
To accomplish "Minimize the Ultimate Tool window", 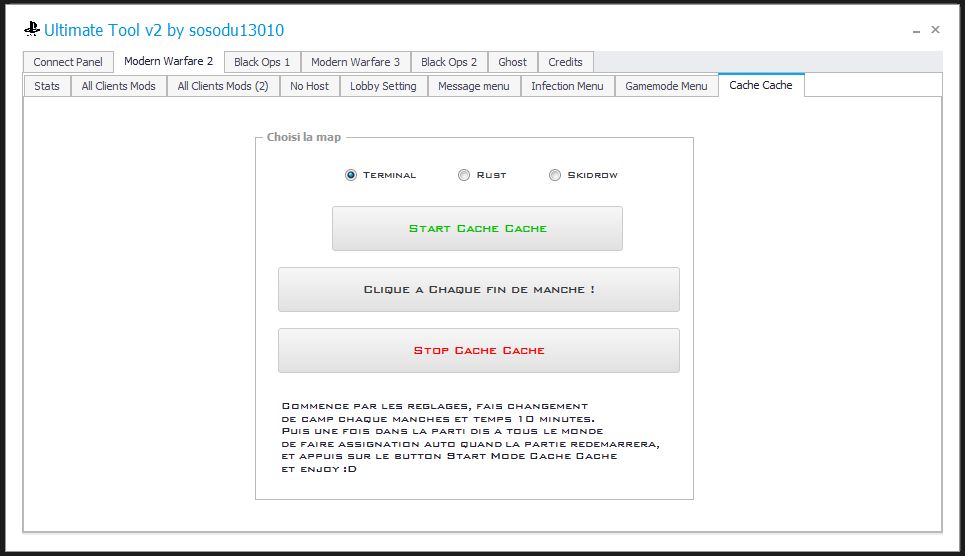I will click(916, 30).
